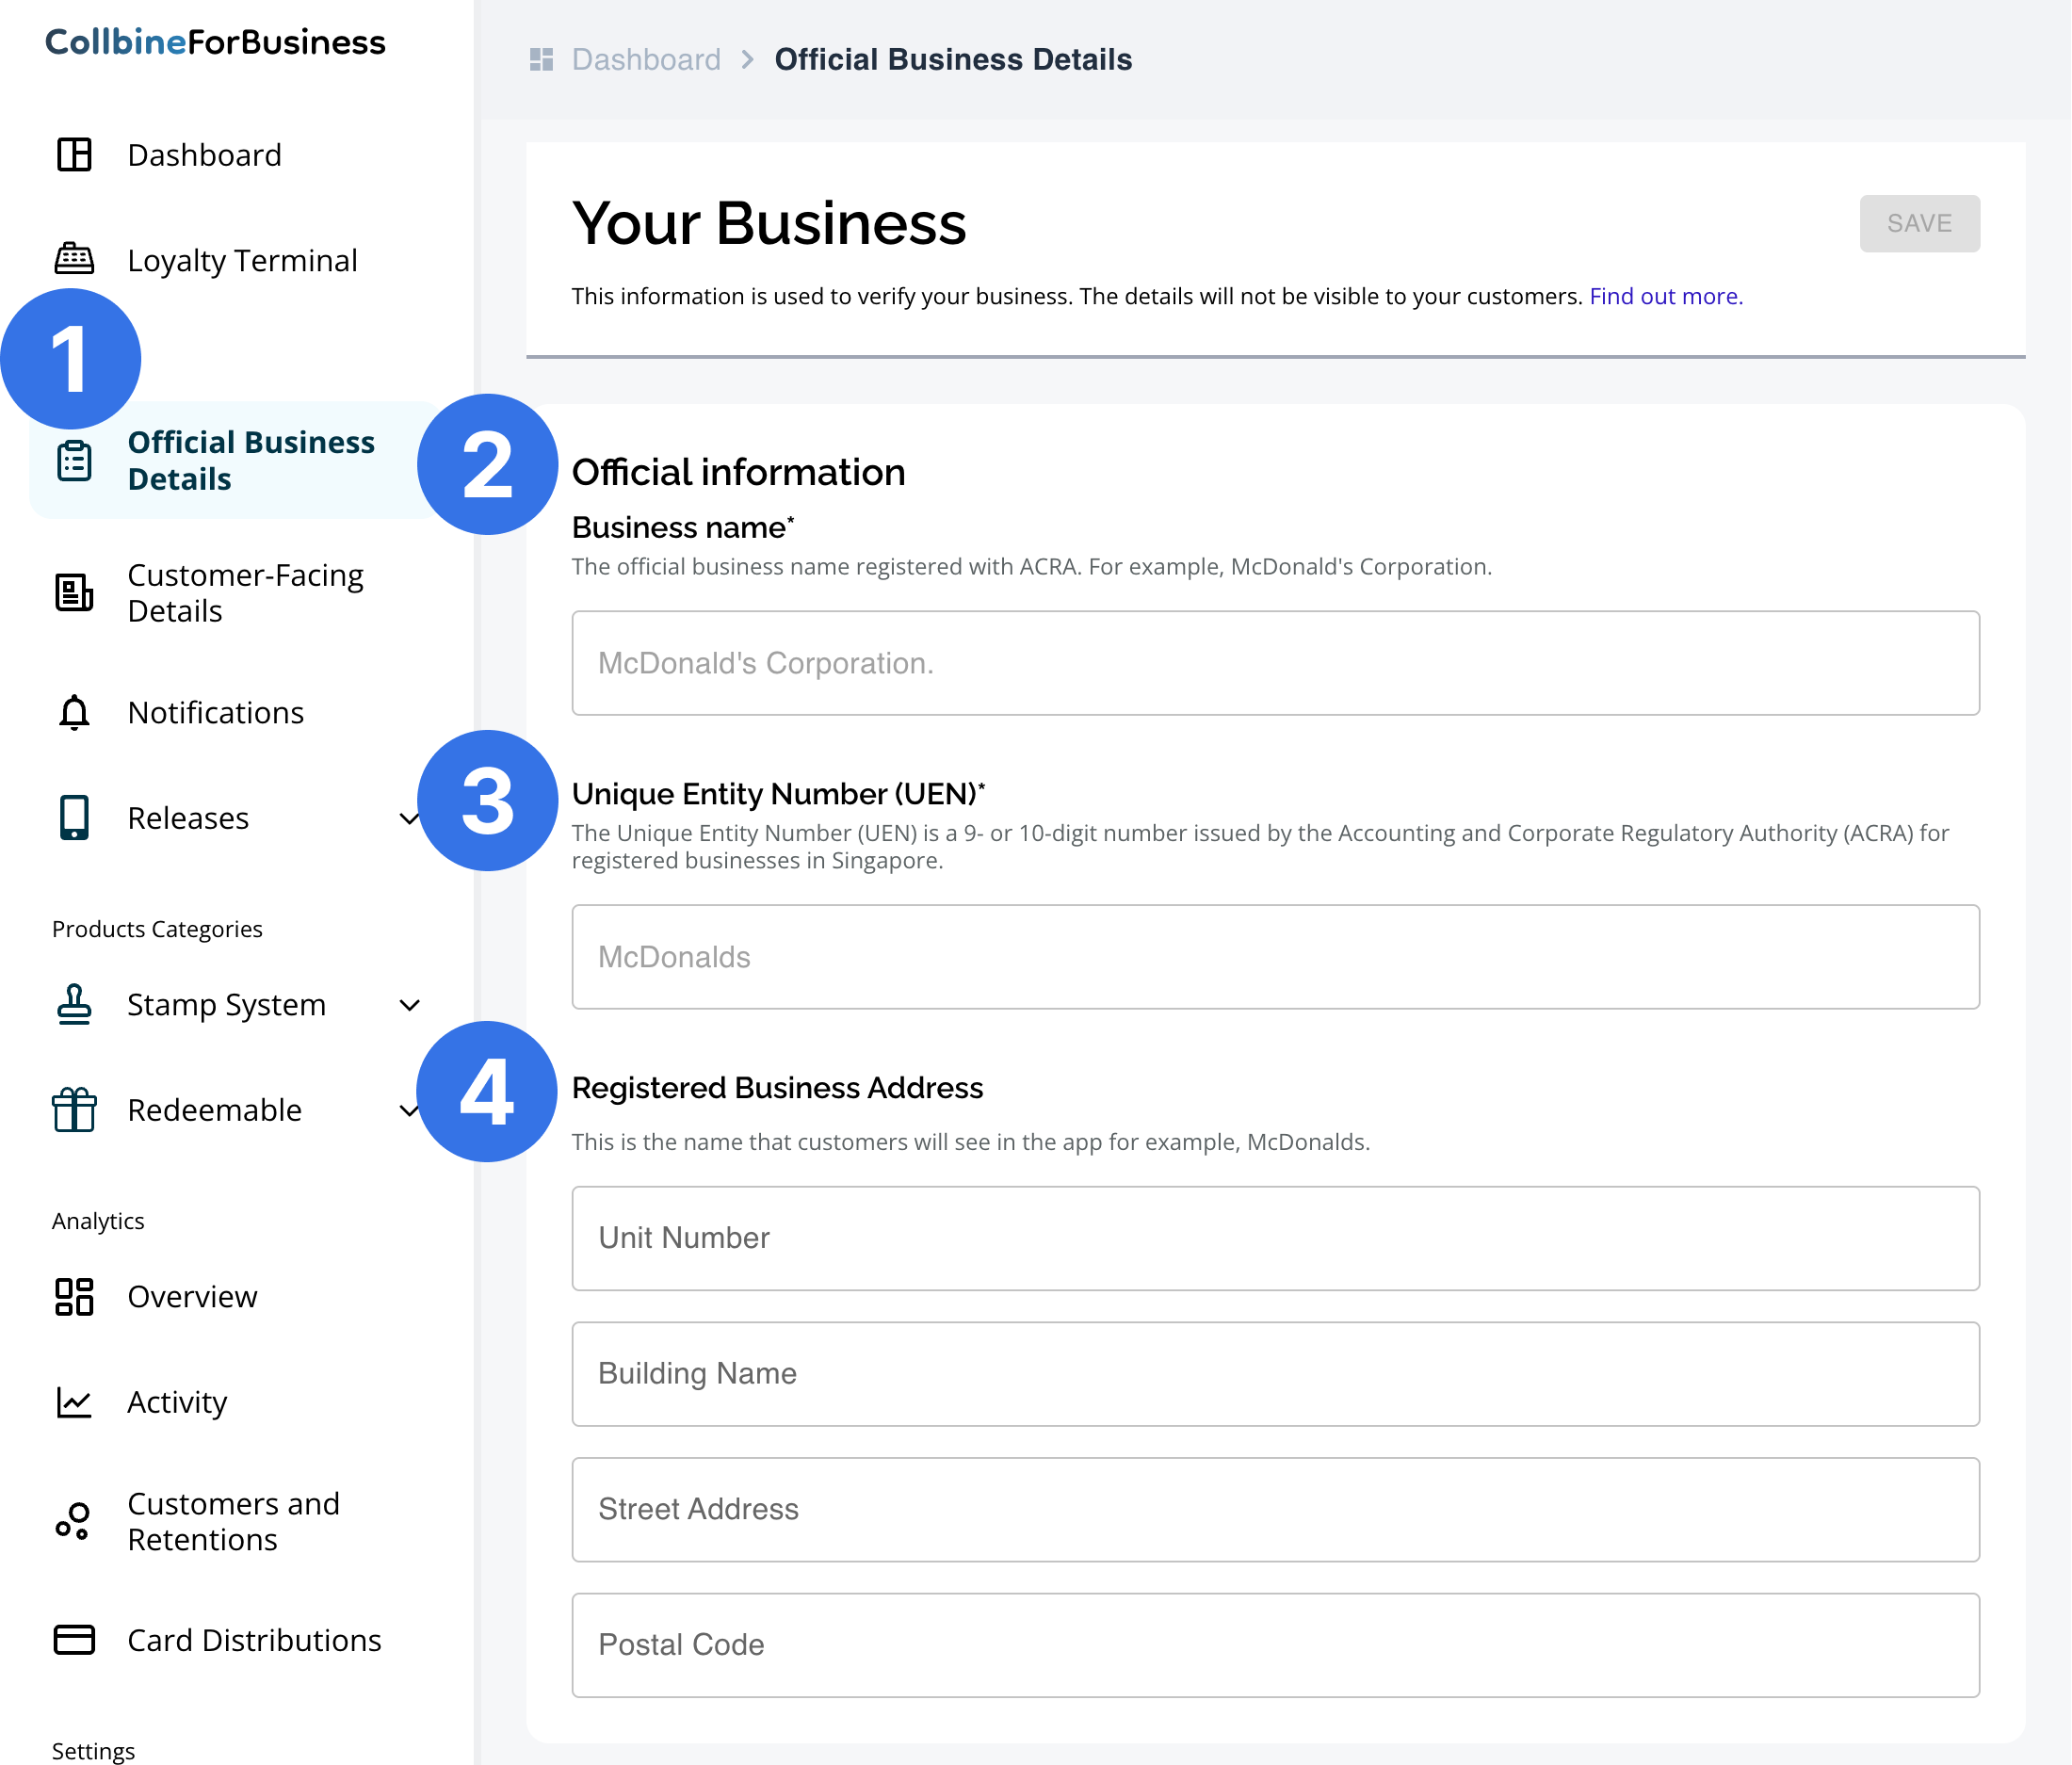Screen dimensions: 2072x1765
Task: Click the Redeemable gift box icon
Action: coord(74,1109)
